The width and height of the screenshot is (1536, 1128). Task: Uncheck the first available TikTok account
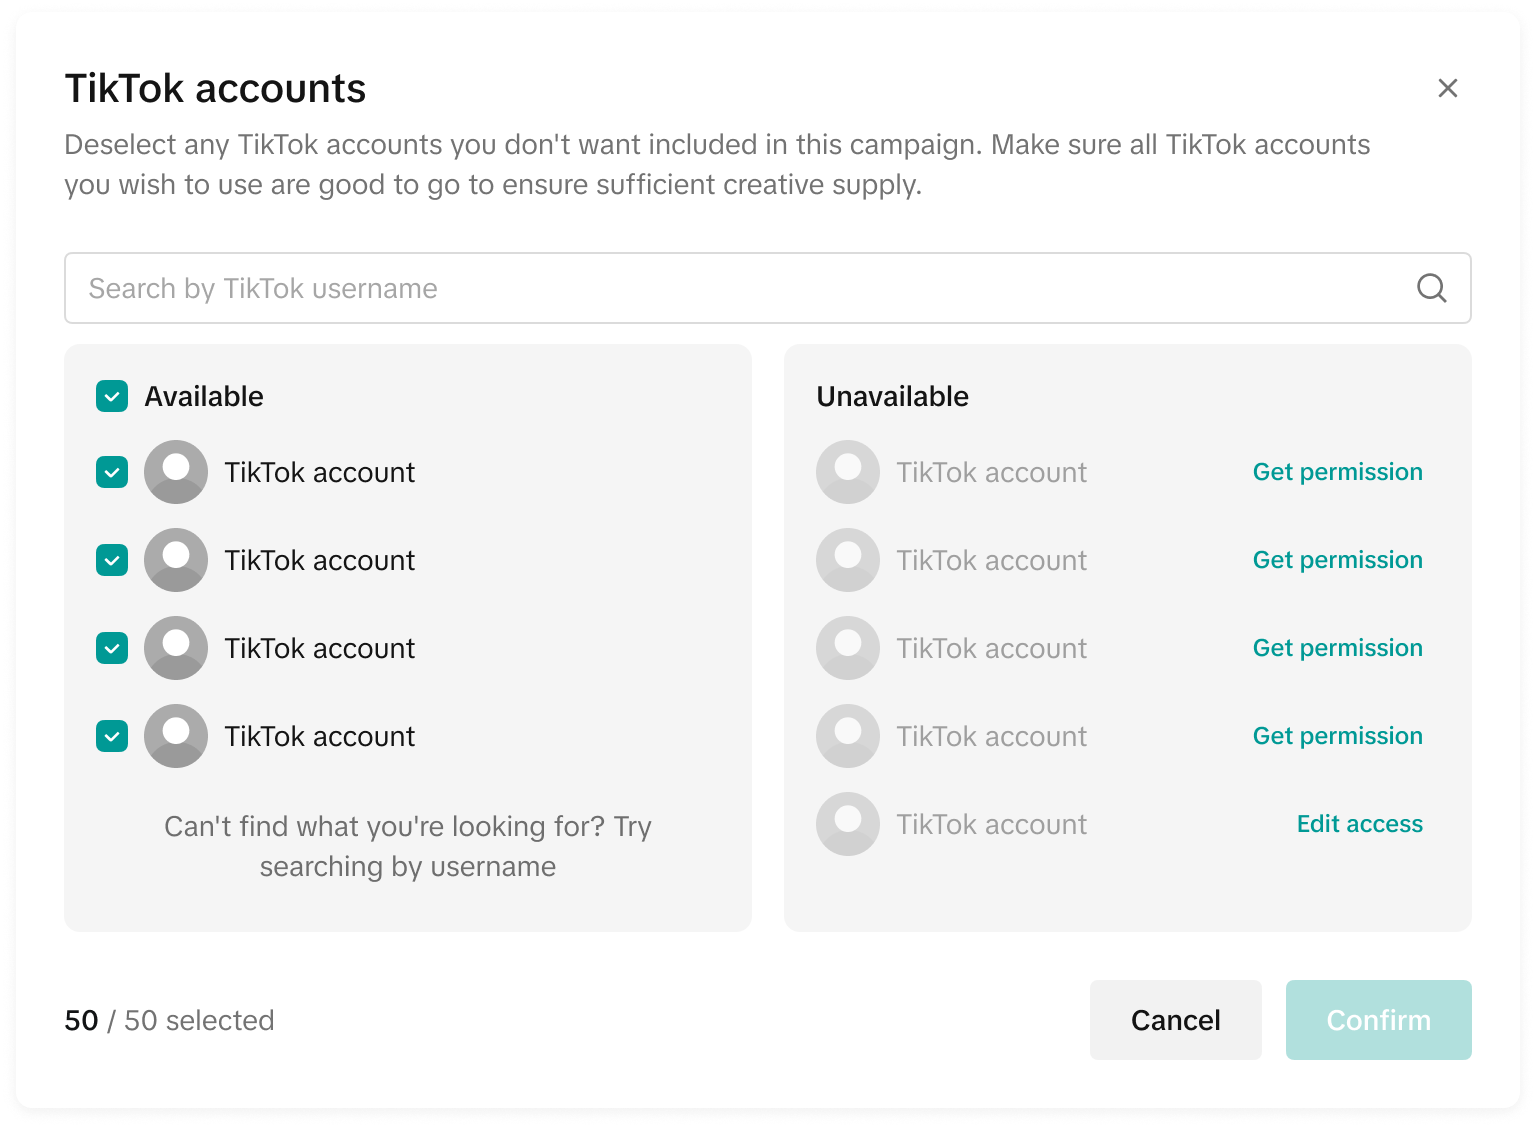pyautogui.click(x=112, y=472)
